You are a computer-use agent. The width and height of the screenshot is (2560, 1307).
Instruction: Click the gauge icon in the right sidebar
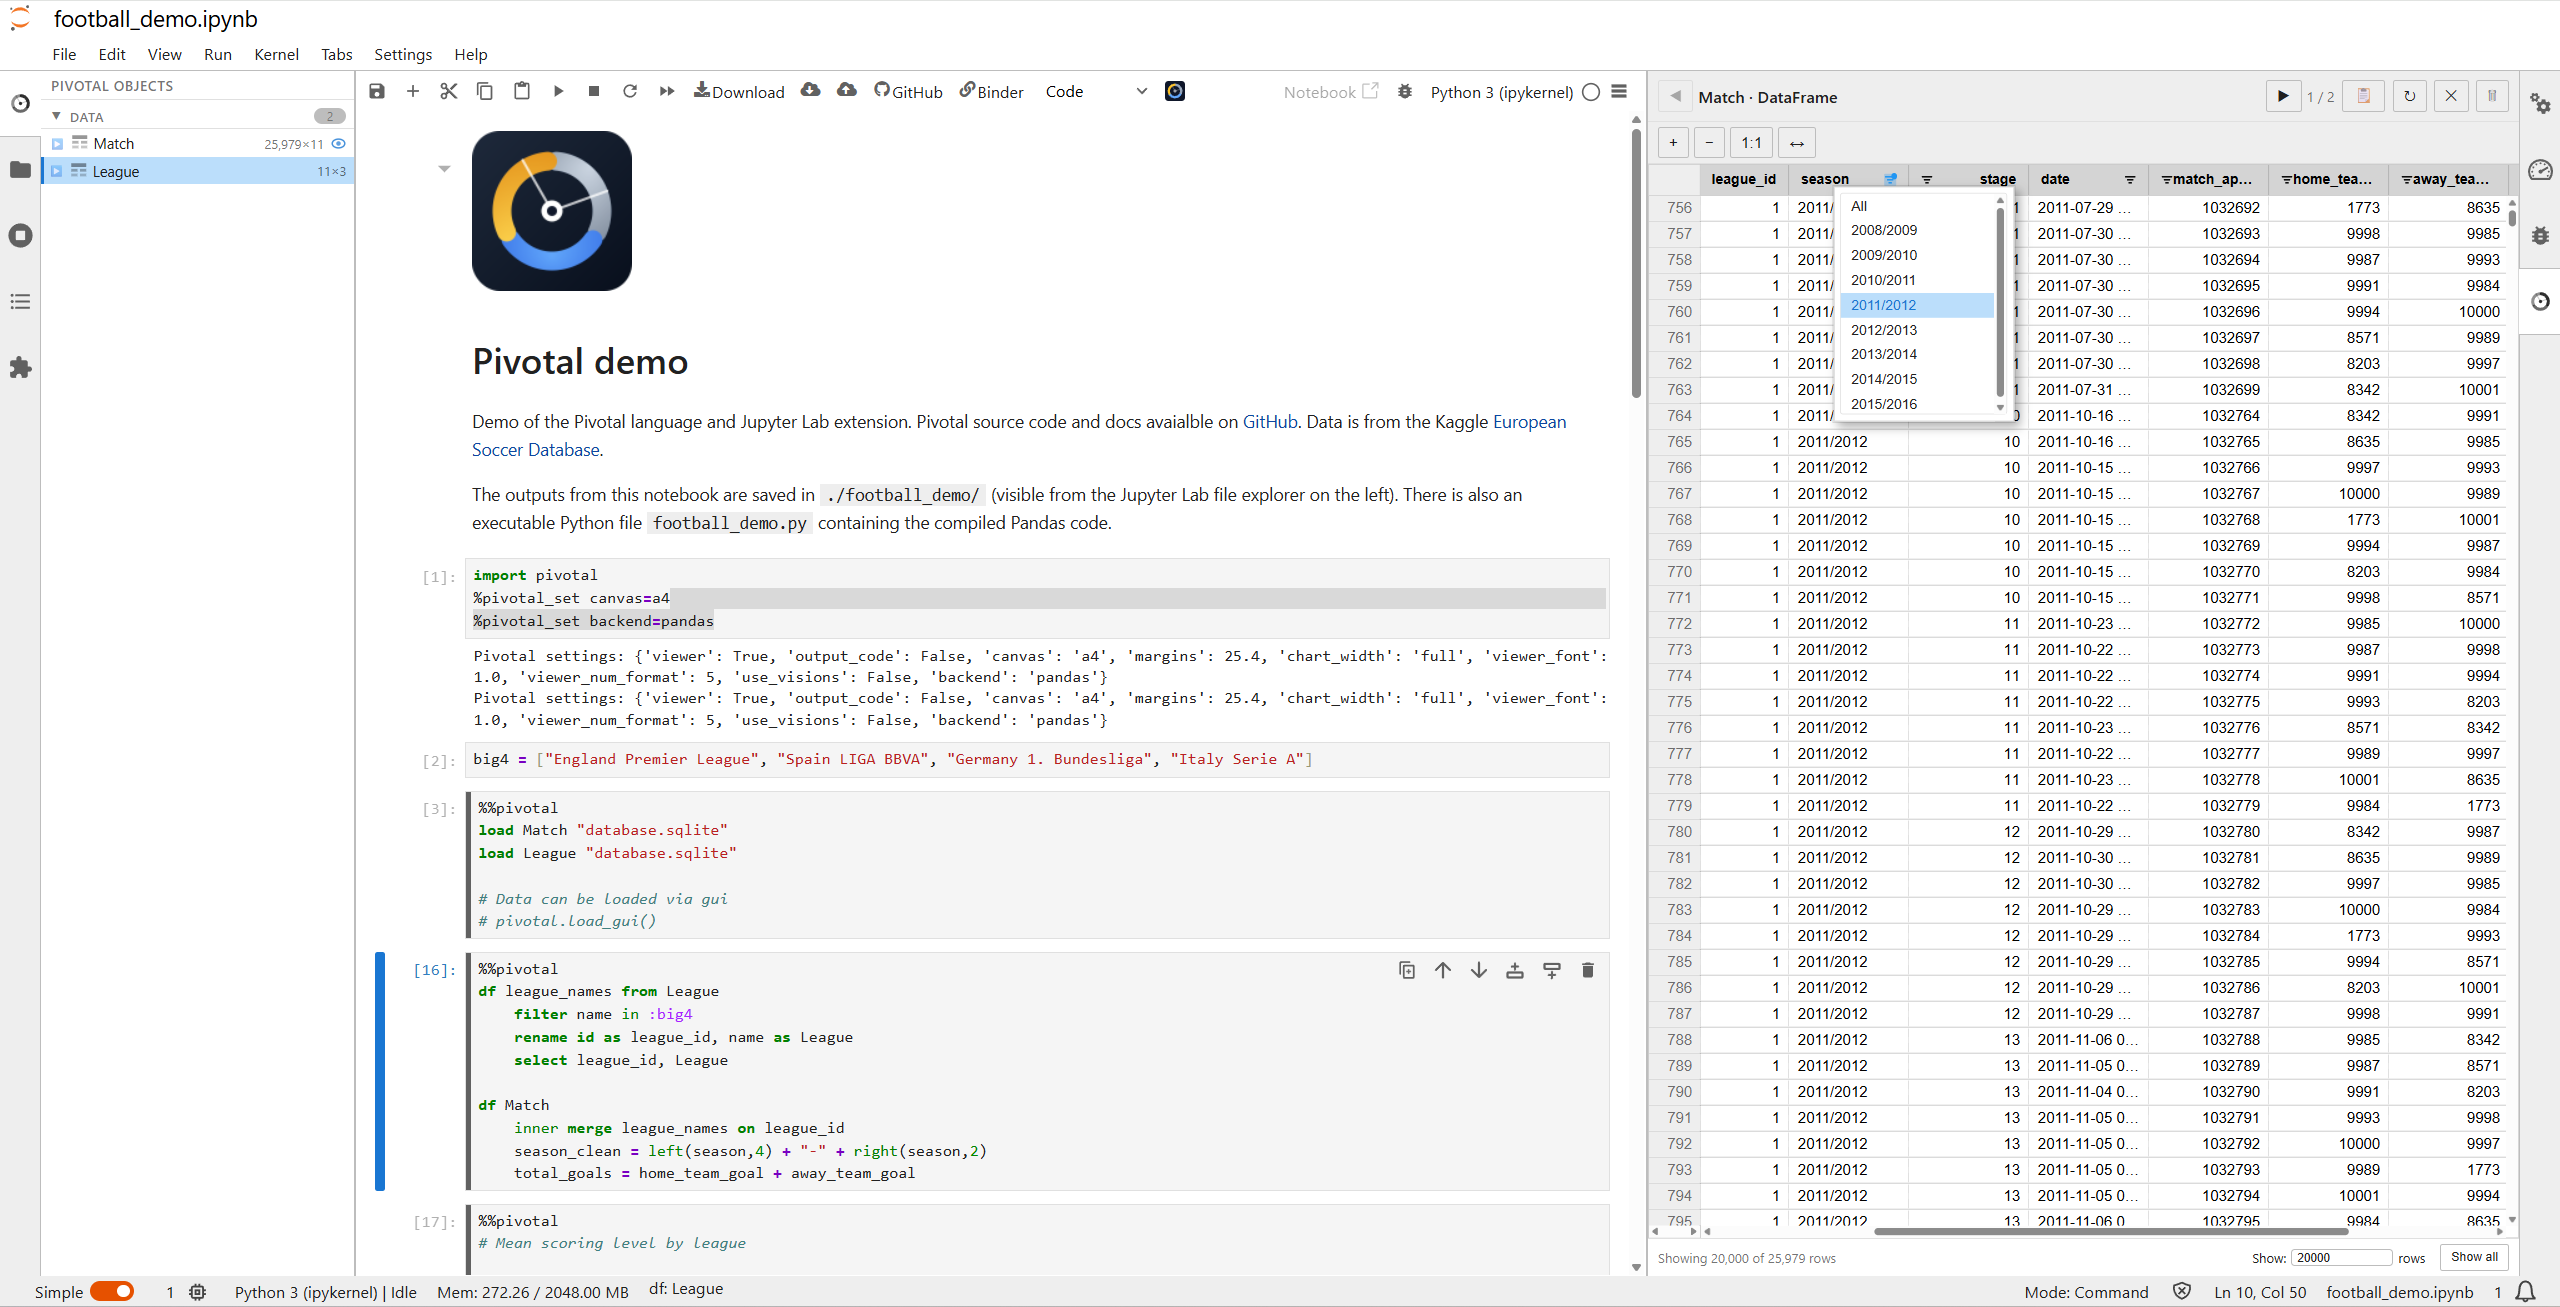pos(2540,169)
